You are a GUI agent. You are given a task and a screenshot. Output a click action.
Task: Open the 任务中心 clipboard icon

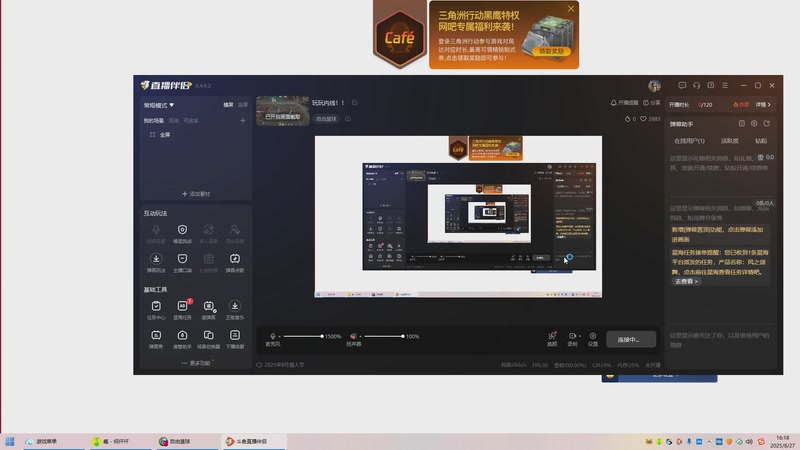pos(156,306)
